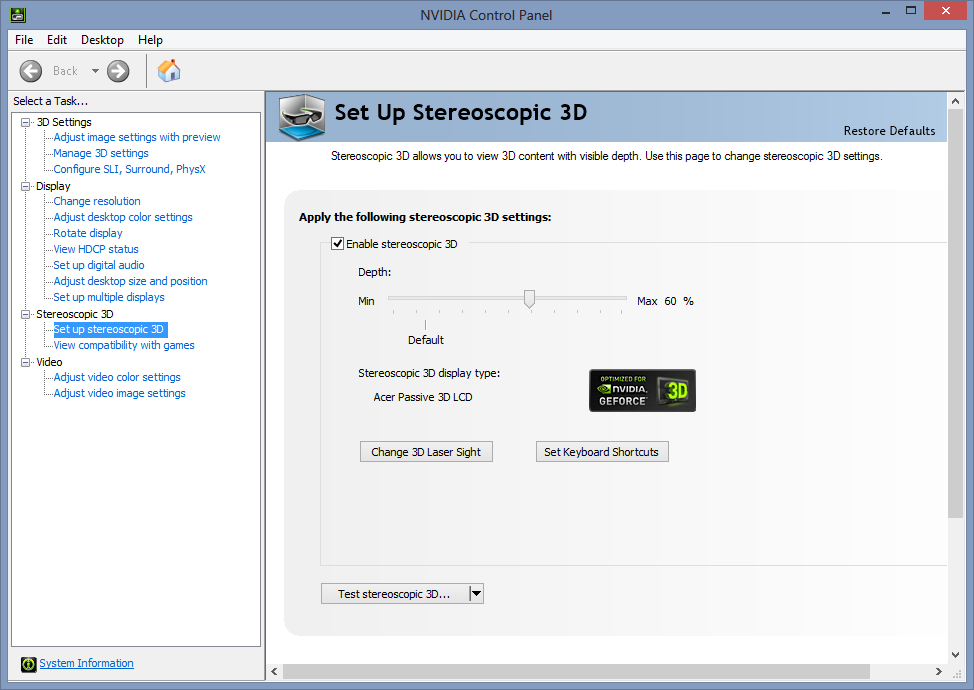This screenshot has width=974, height=690.
Task: Click Test stereoscopic 3D button
Action: pos(395,594)
